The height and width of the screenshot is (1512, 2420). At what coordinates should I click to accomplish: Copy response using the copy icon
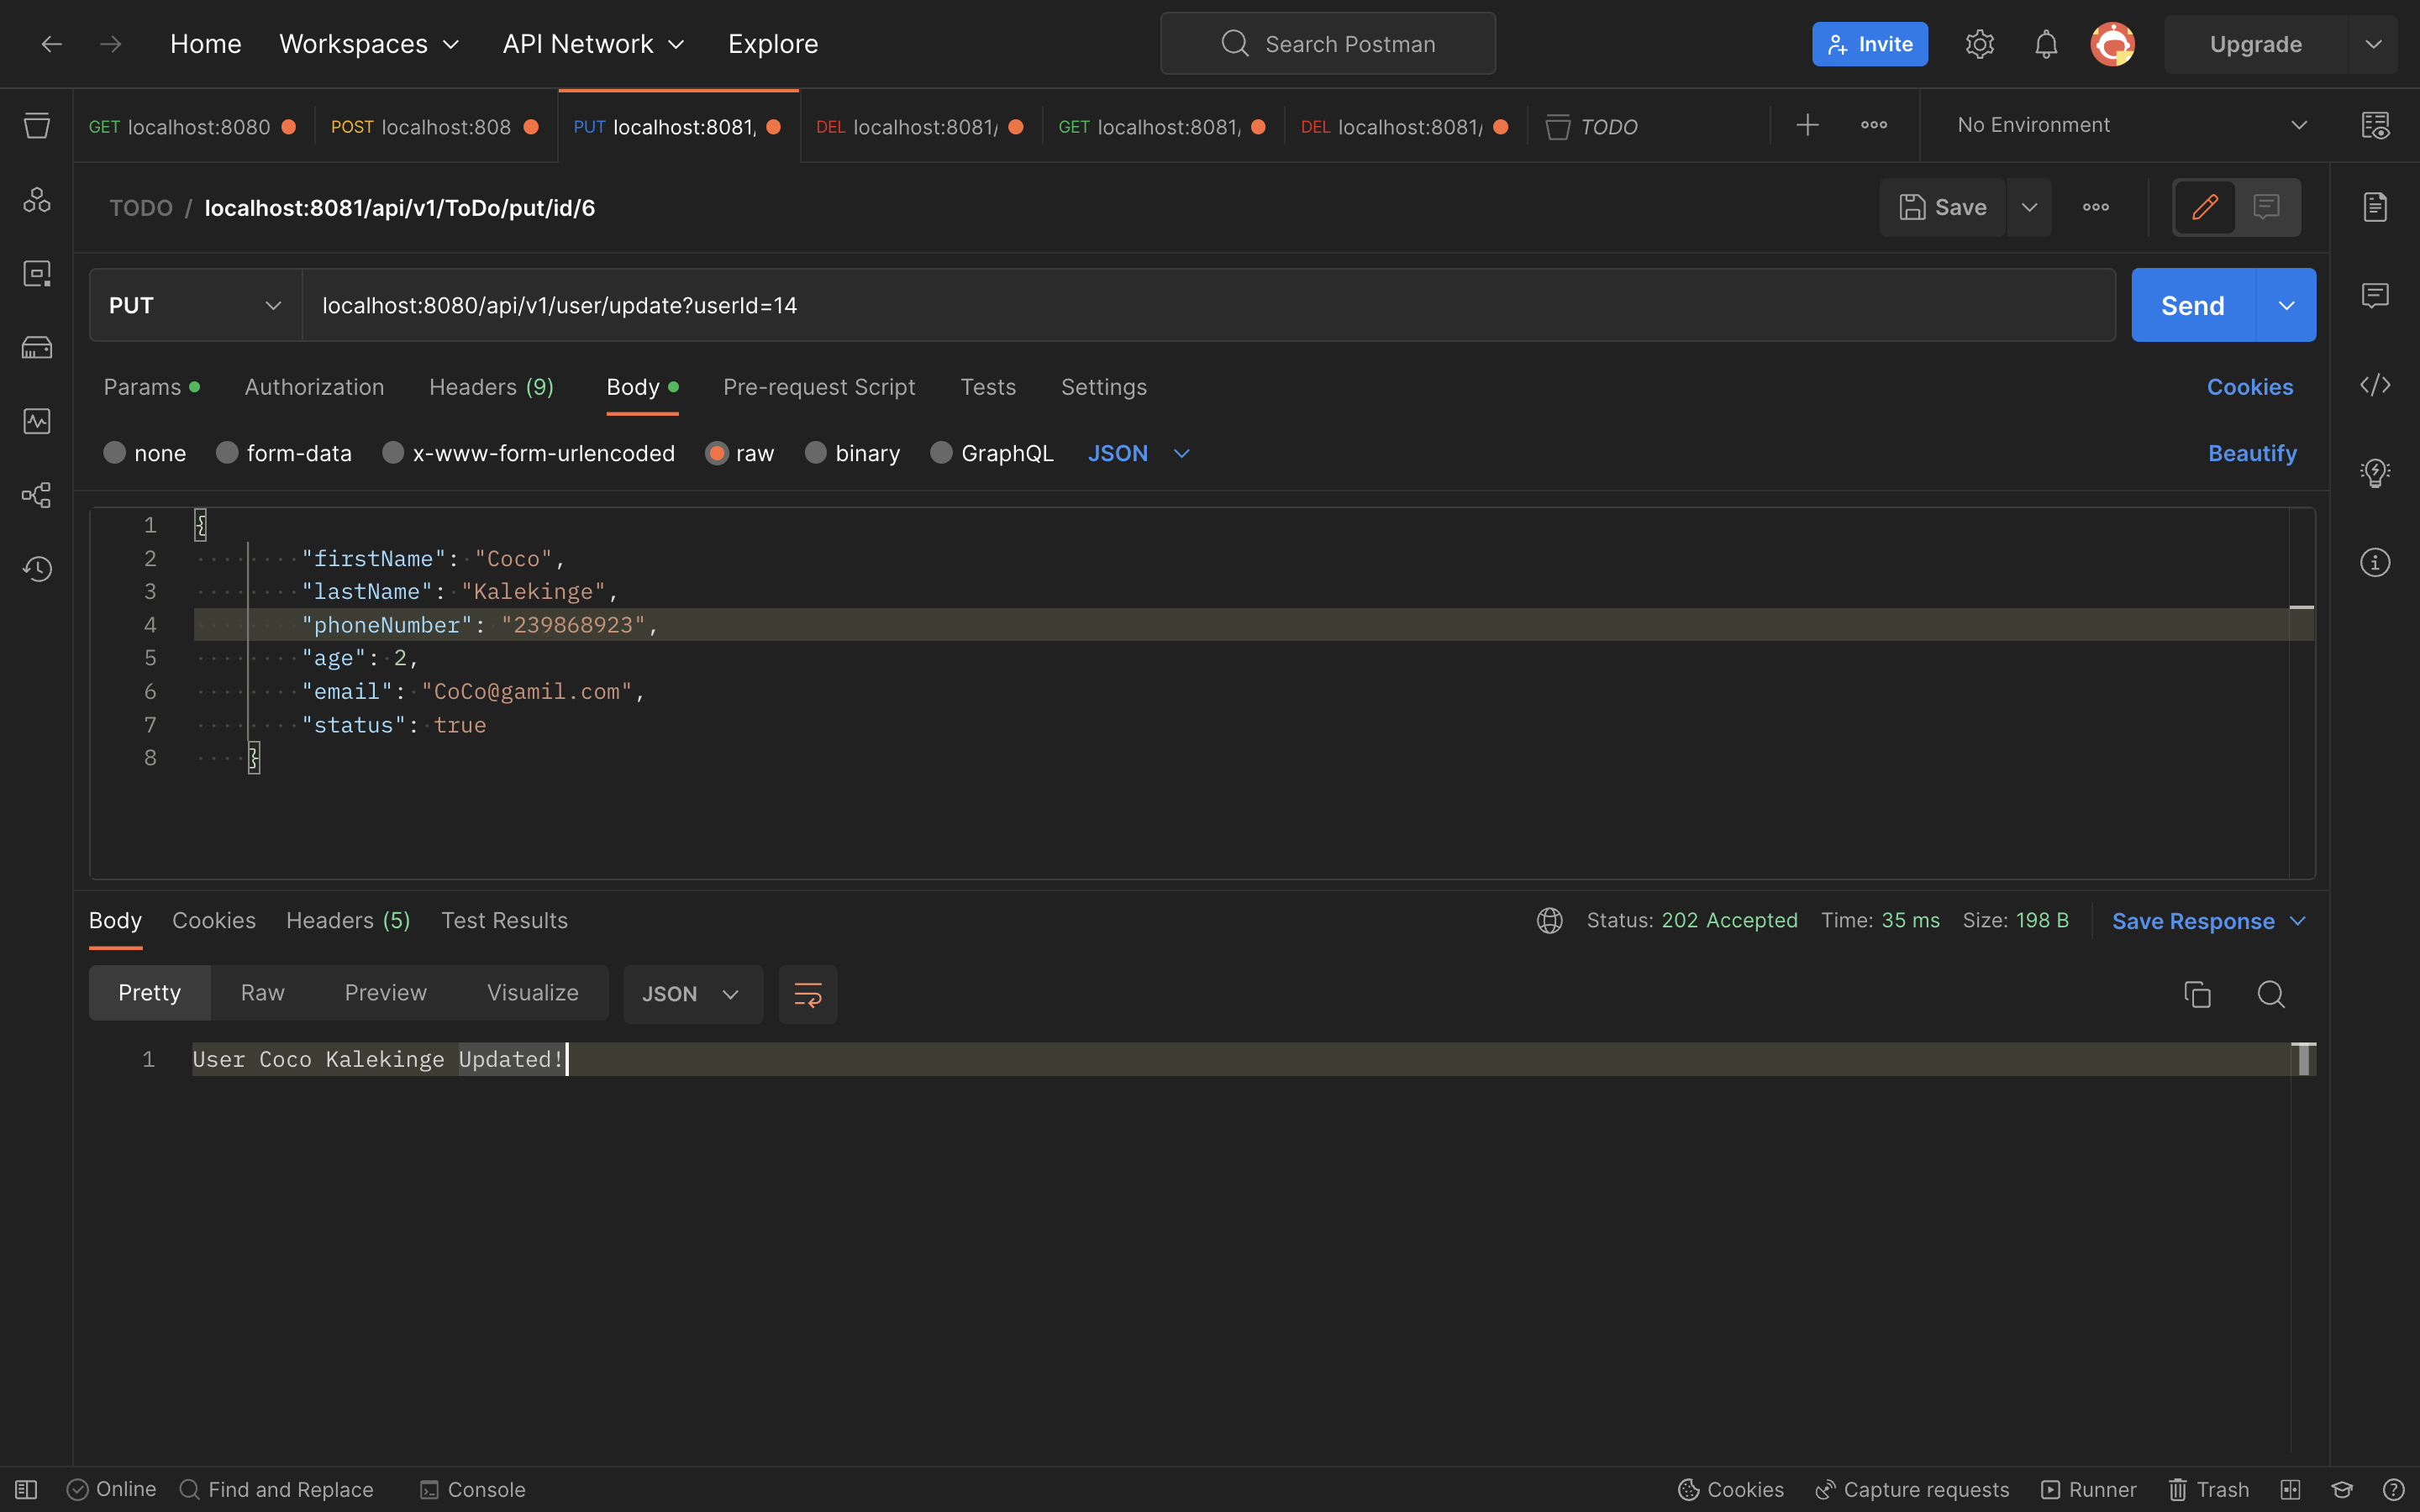2197,994
